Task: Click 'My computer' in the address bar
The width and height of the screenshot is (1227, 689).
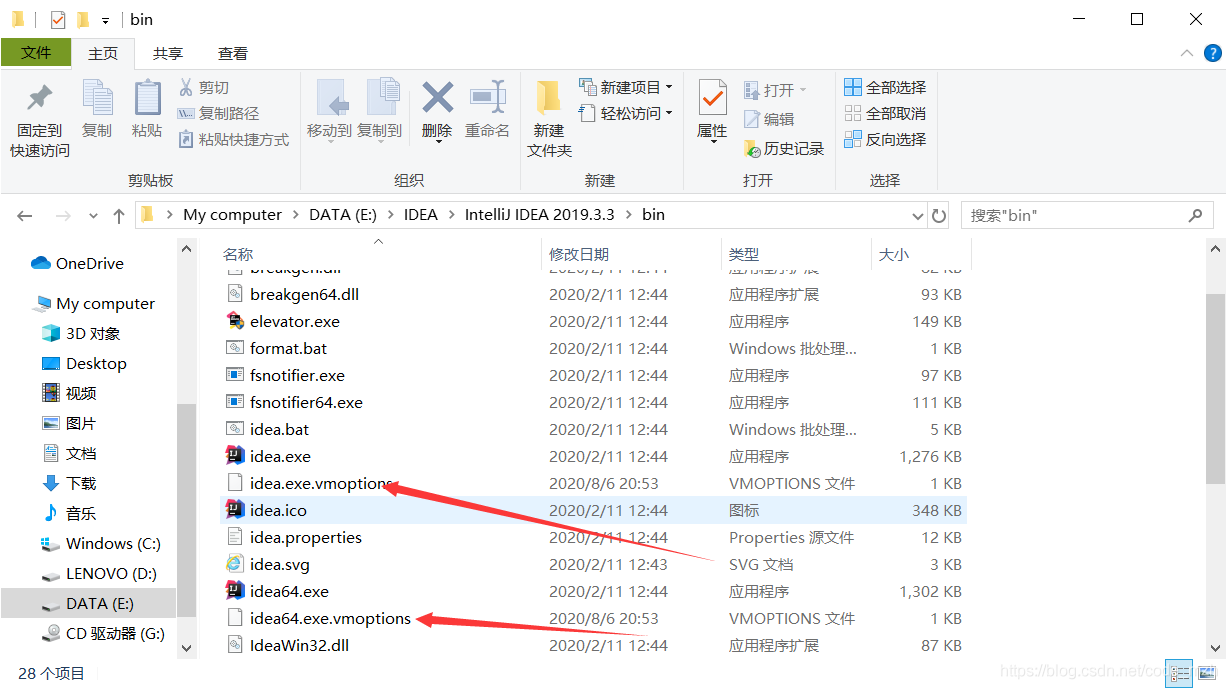Action: [232, 215]
